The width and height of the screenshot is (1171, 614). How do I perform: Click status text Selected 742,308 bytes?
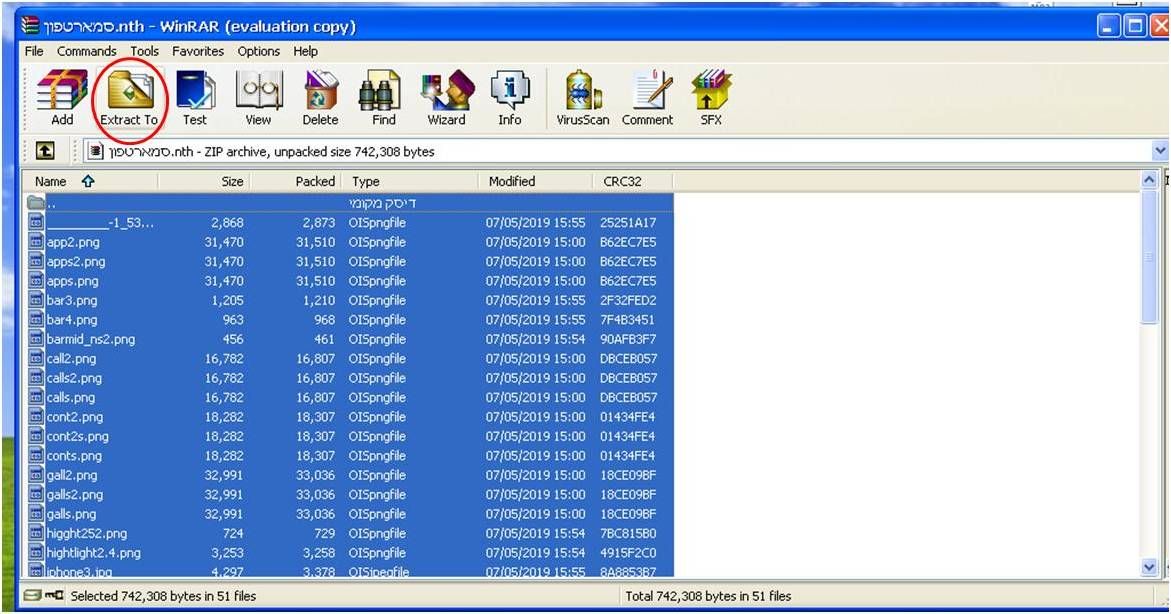pos(163,596)
